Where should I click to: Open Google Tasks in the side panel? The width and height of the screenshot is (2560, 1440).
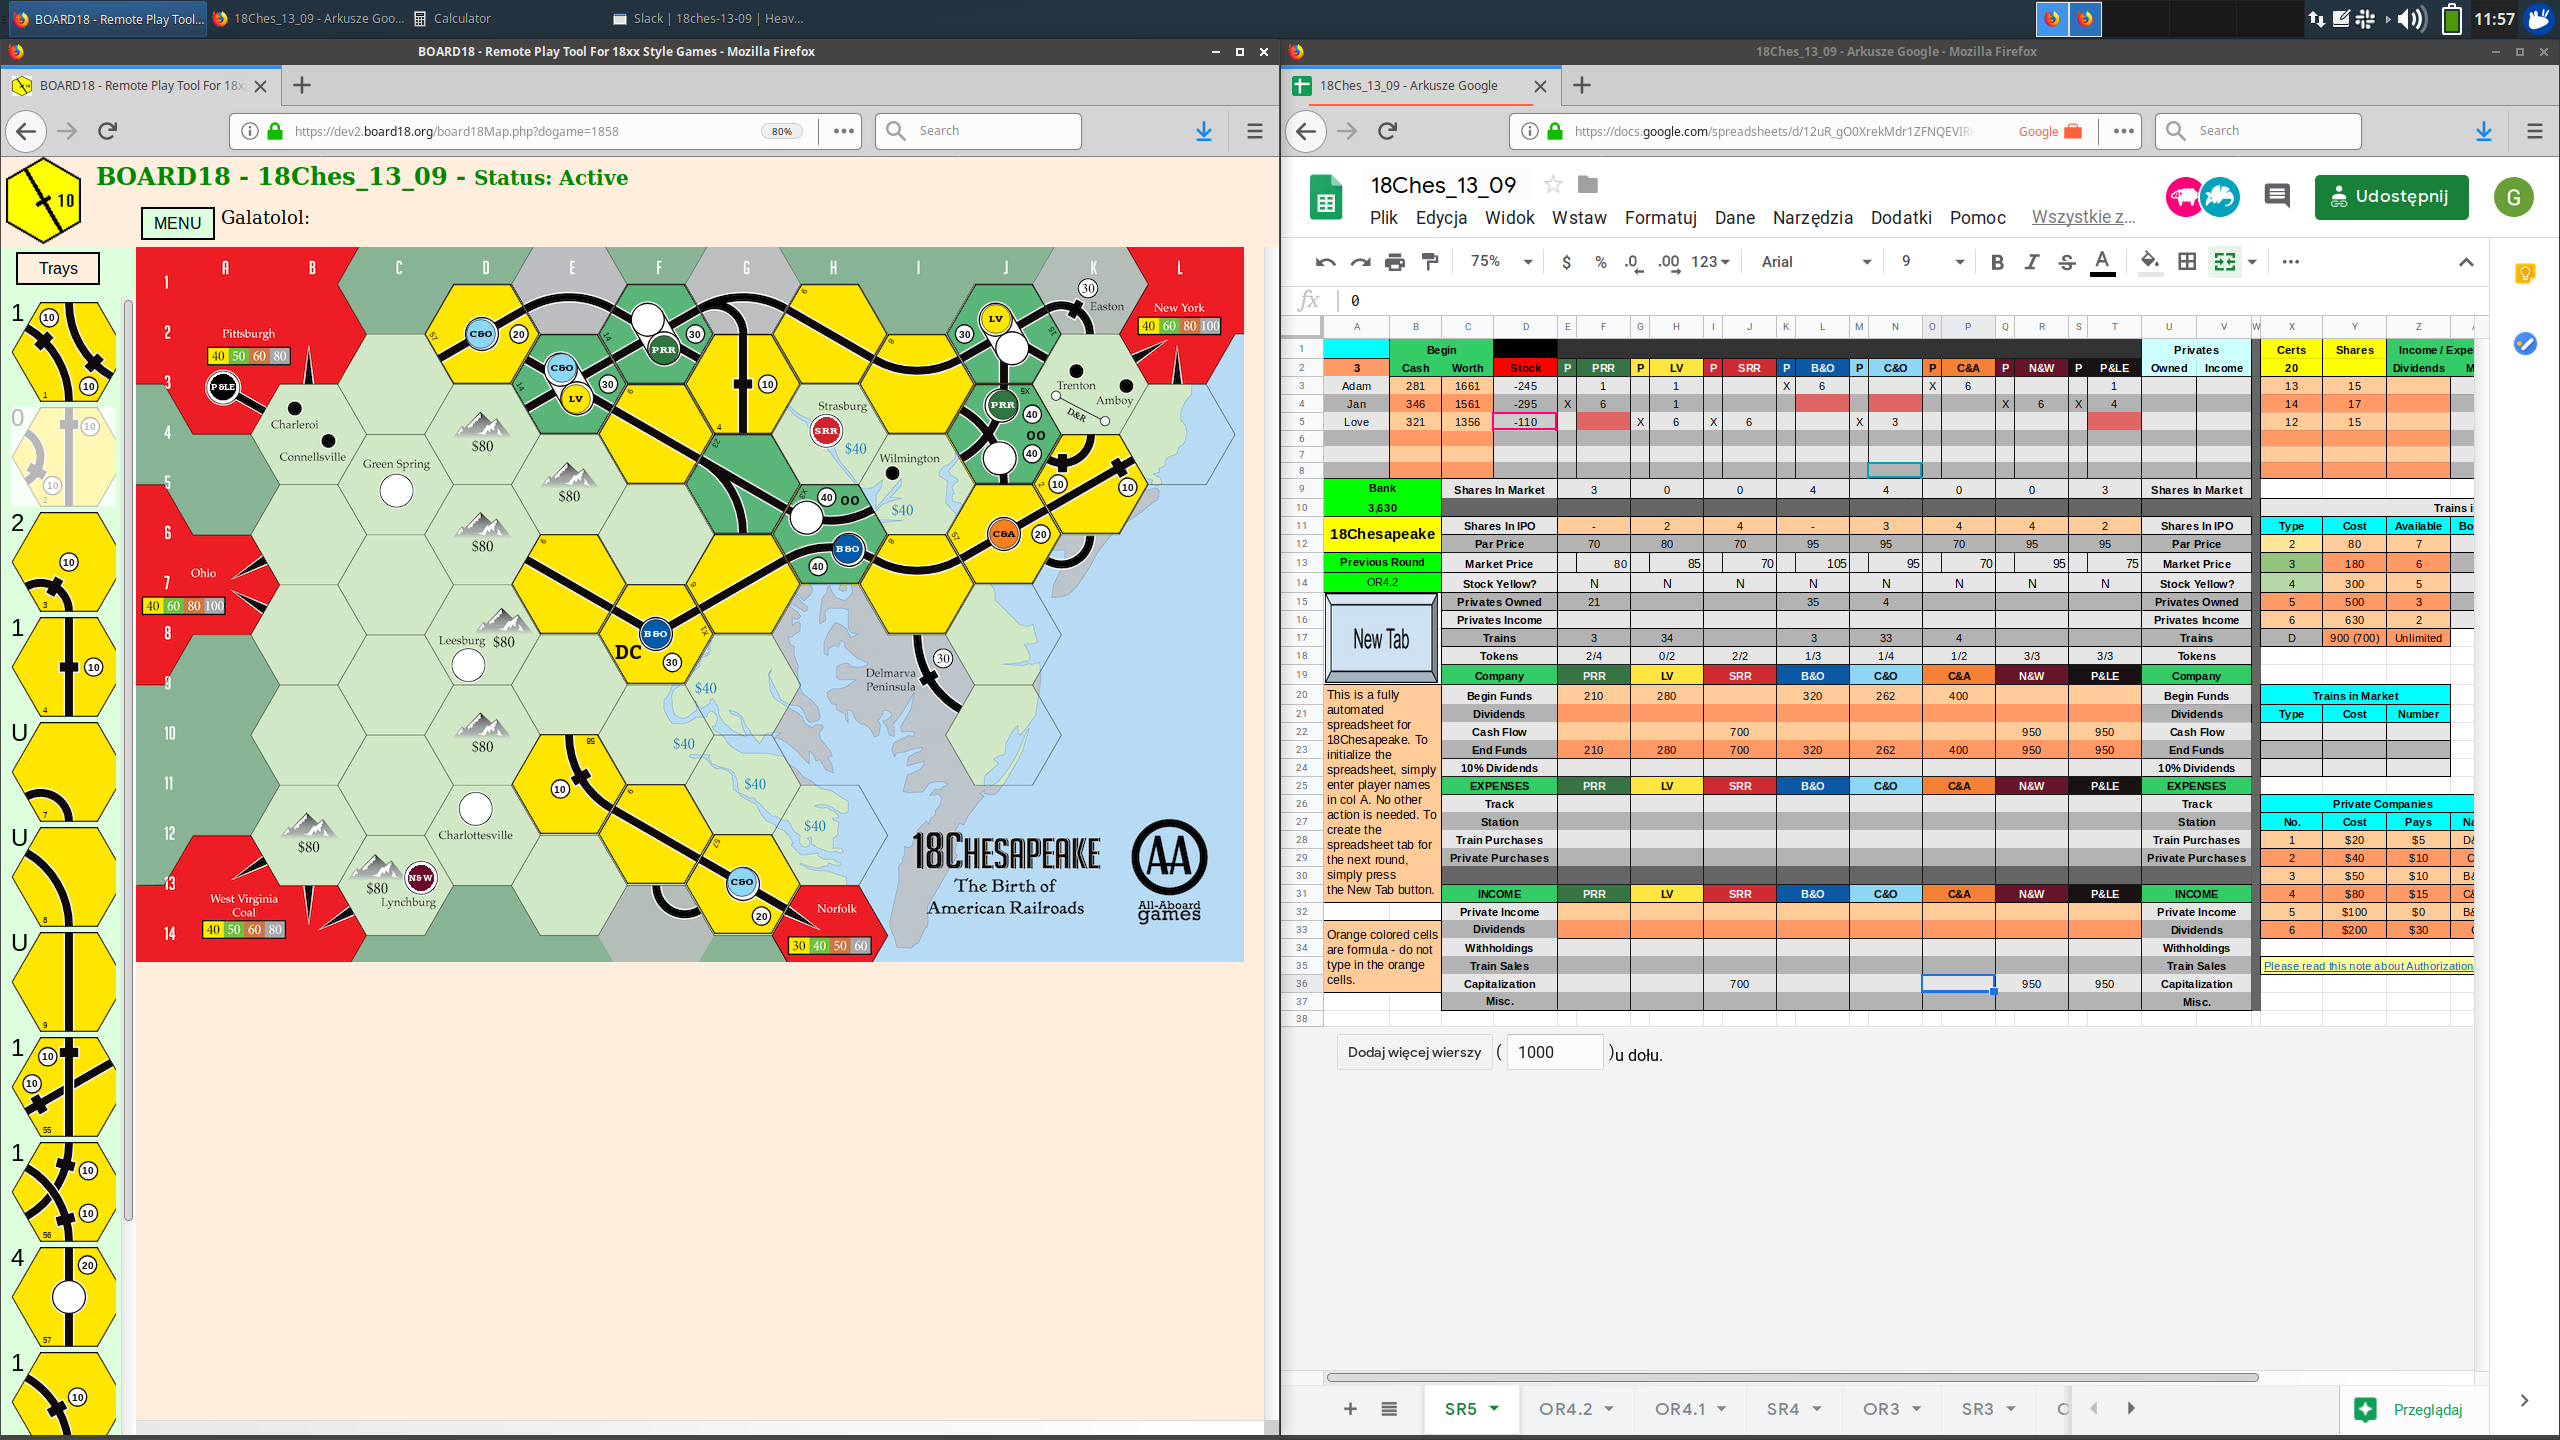2525,343
